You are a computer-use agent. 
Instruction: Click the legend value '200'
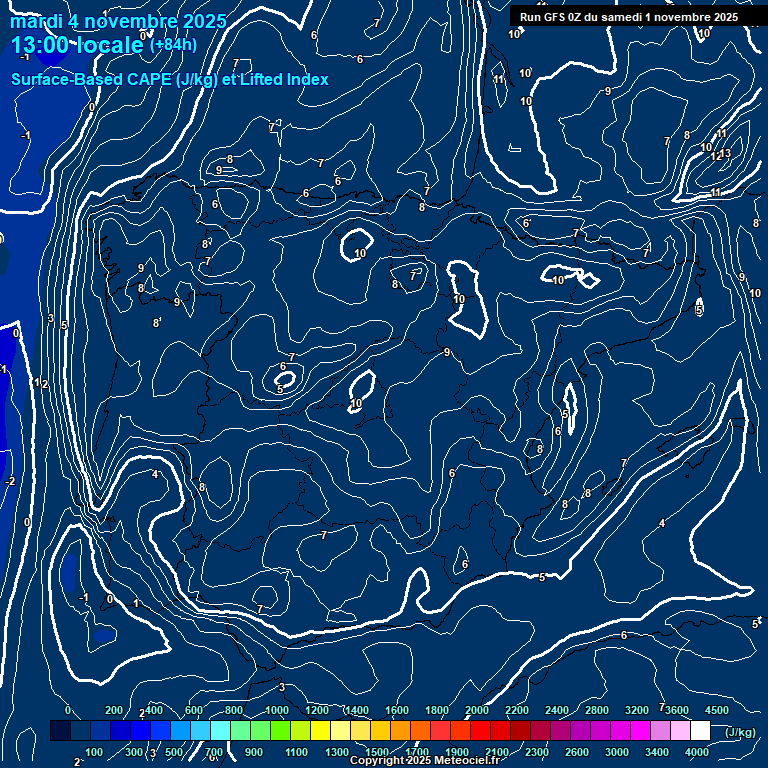[x=114, y=710]
